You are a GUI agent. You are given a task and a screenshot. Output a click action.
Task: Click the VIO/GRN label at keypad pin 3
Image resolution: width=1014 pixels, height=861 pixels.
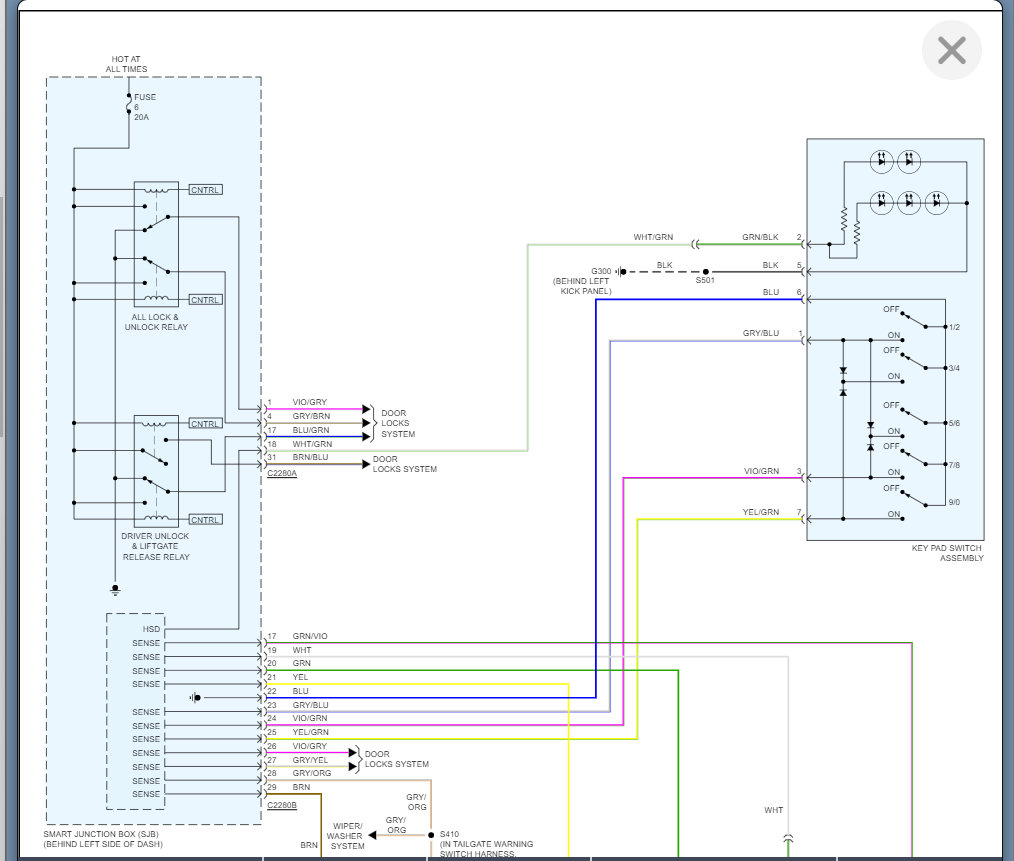click(x=761, y=471)
